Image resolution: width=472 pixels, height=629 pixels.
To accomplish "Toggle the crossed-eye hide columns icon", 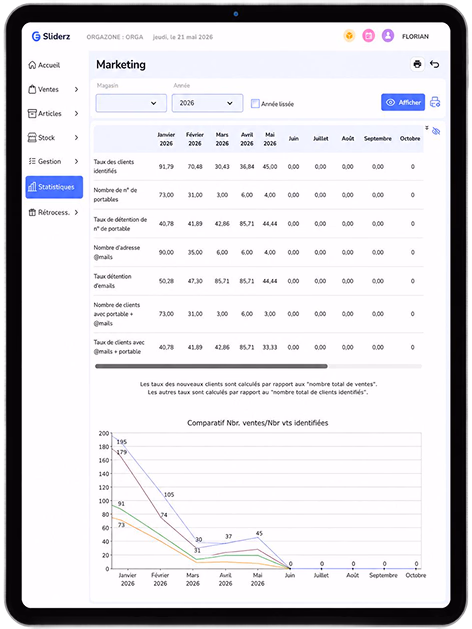I will [436, 131].
